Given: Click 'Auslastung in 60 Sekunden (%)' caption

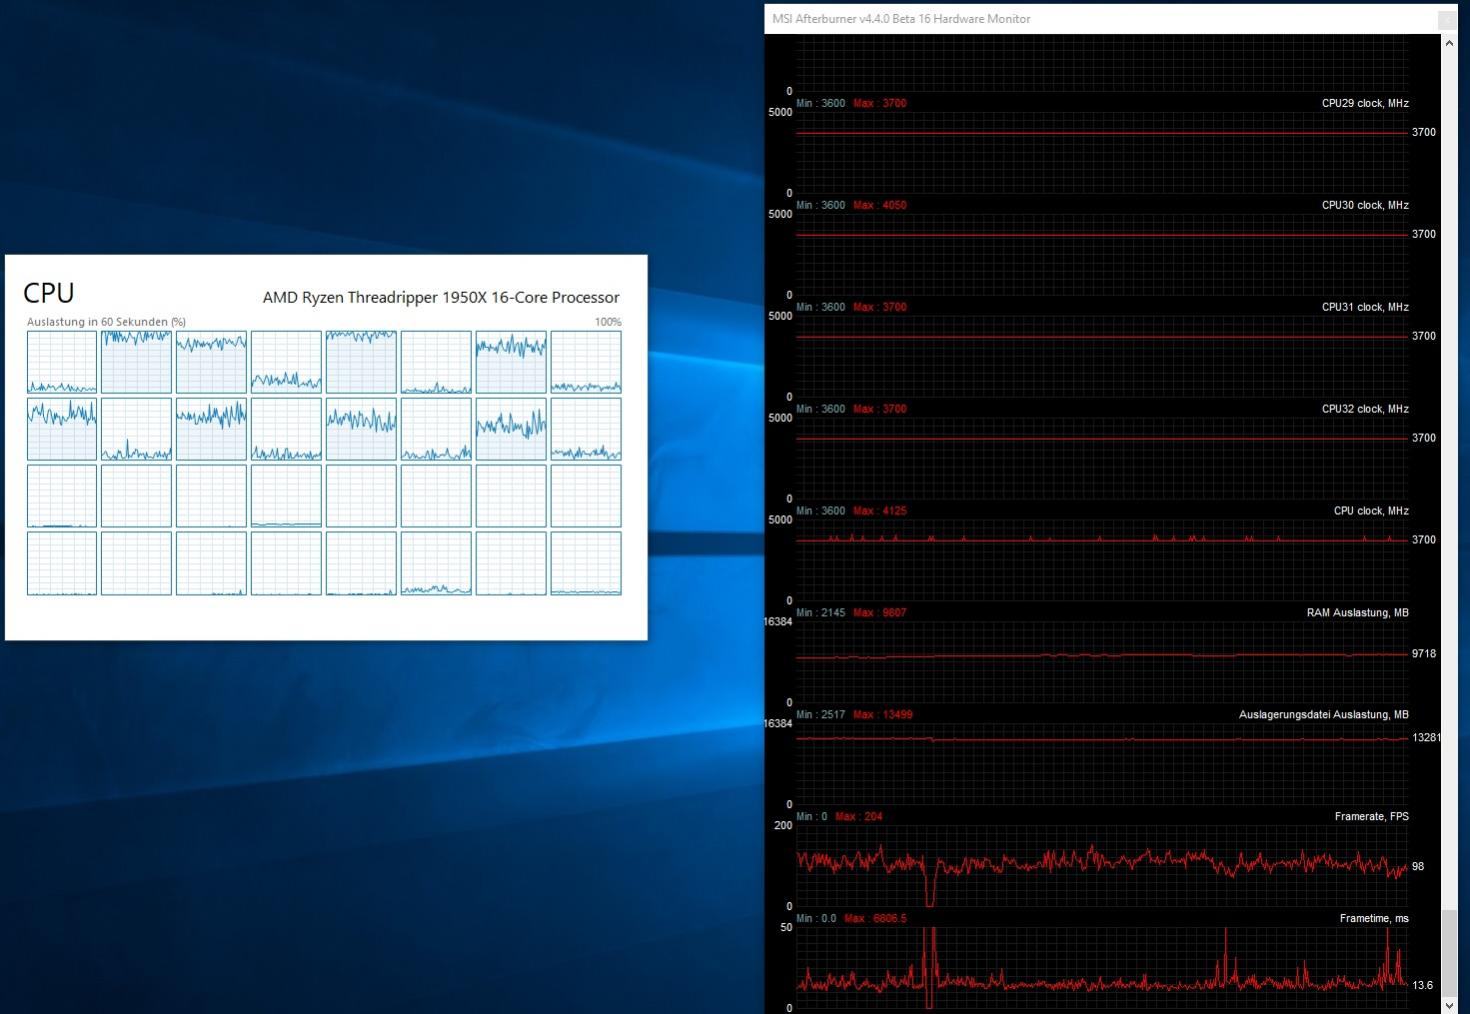Looking at the screenshot, I should [106, 322].
